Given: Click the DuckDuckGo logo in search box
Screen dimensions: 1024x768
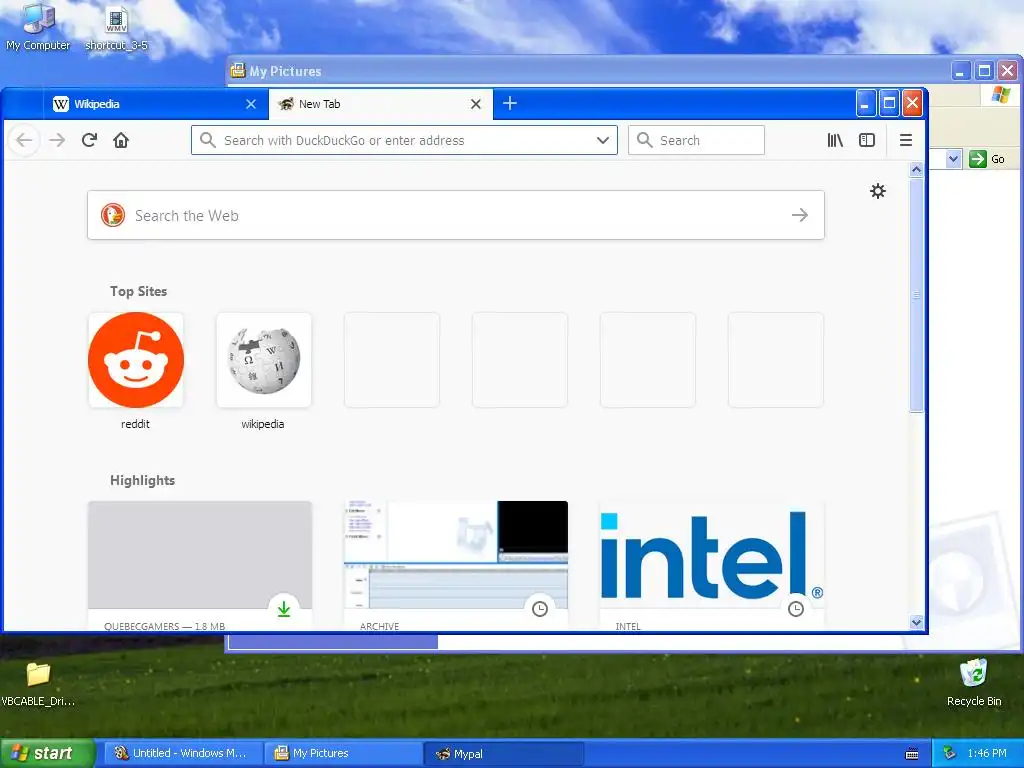Looking at the screenshot, I should tap(112, 215).
